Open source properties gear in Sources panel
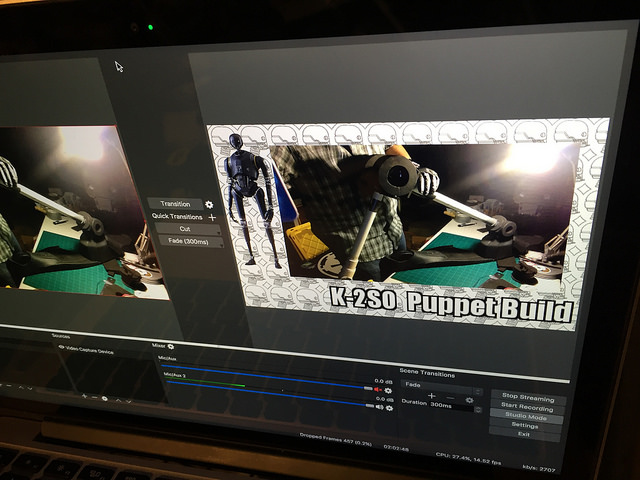640x480 pixels. point(104,399)
